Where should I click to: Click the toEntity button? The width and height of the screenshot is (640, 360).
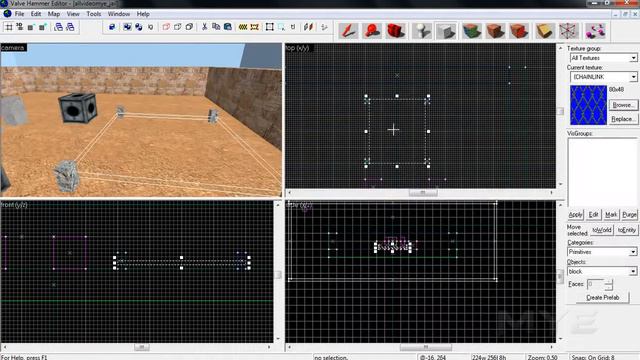coord(627,230)
